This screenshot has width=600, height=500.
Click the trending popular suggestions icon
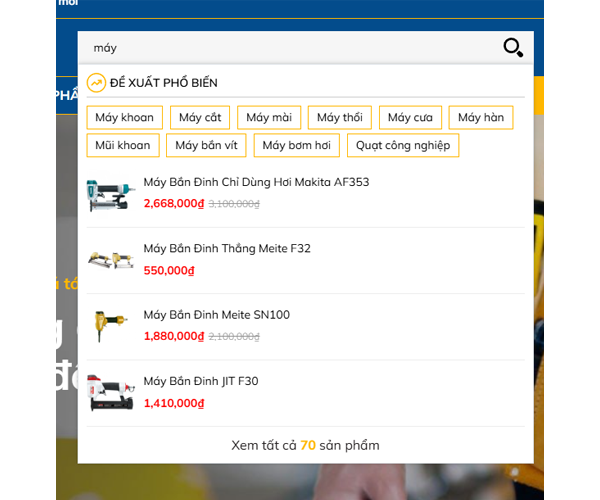(96, 82)
